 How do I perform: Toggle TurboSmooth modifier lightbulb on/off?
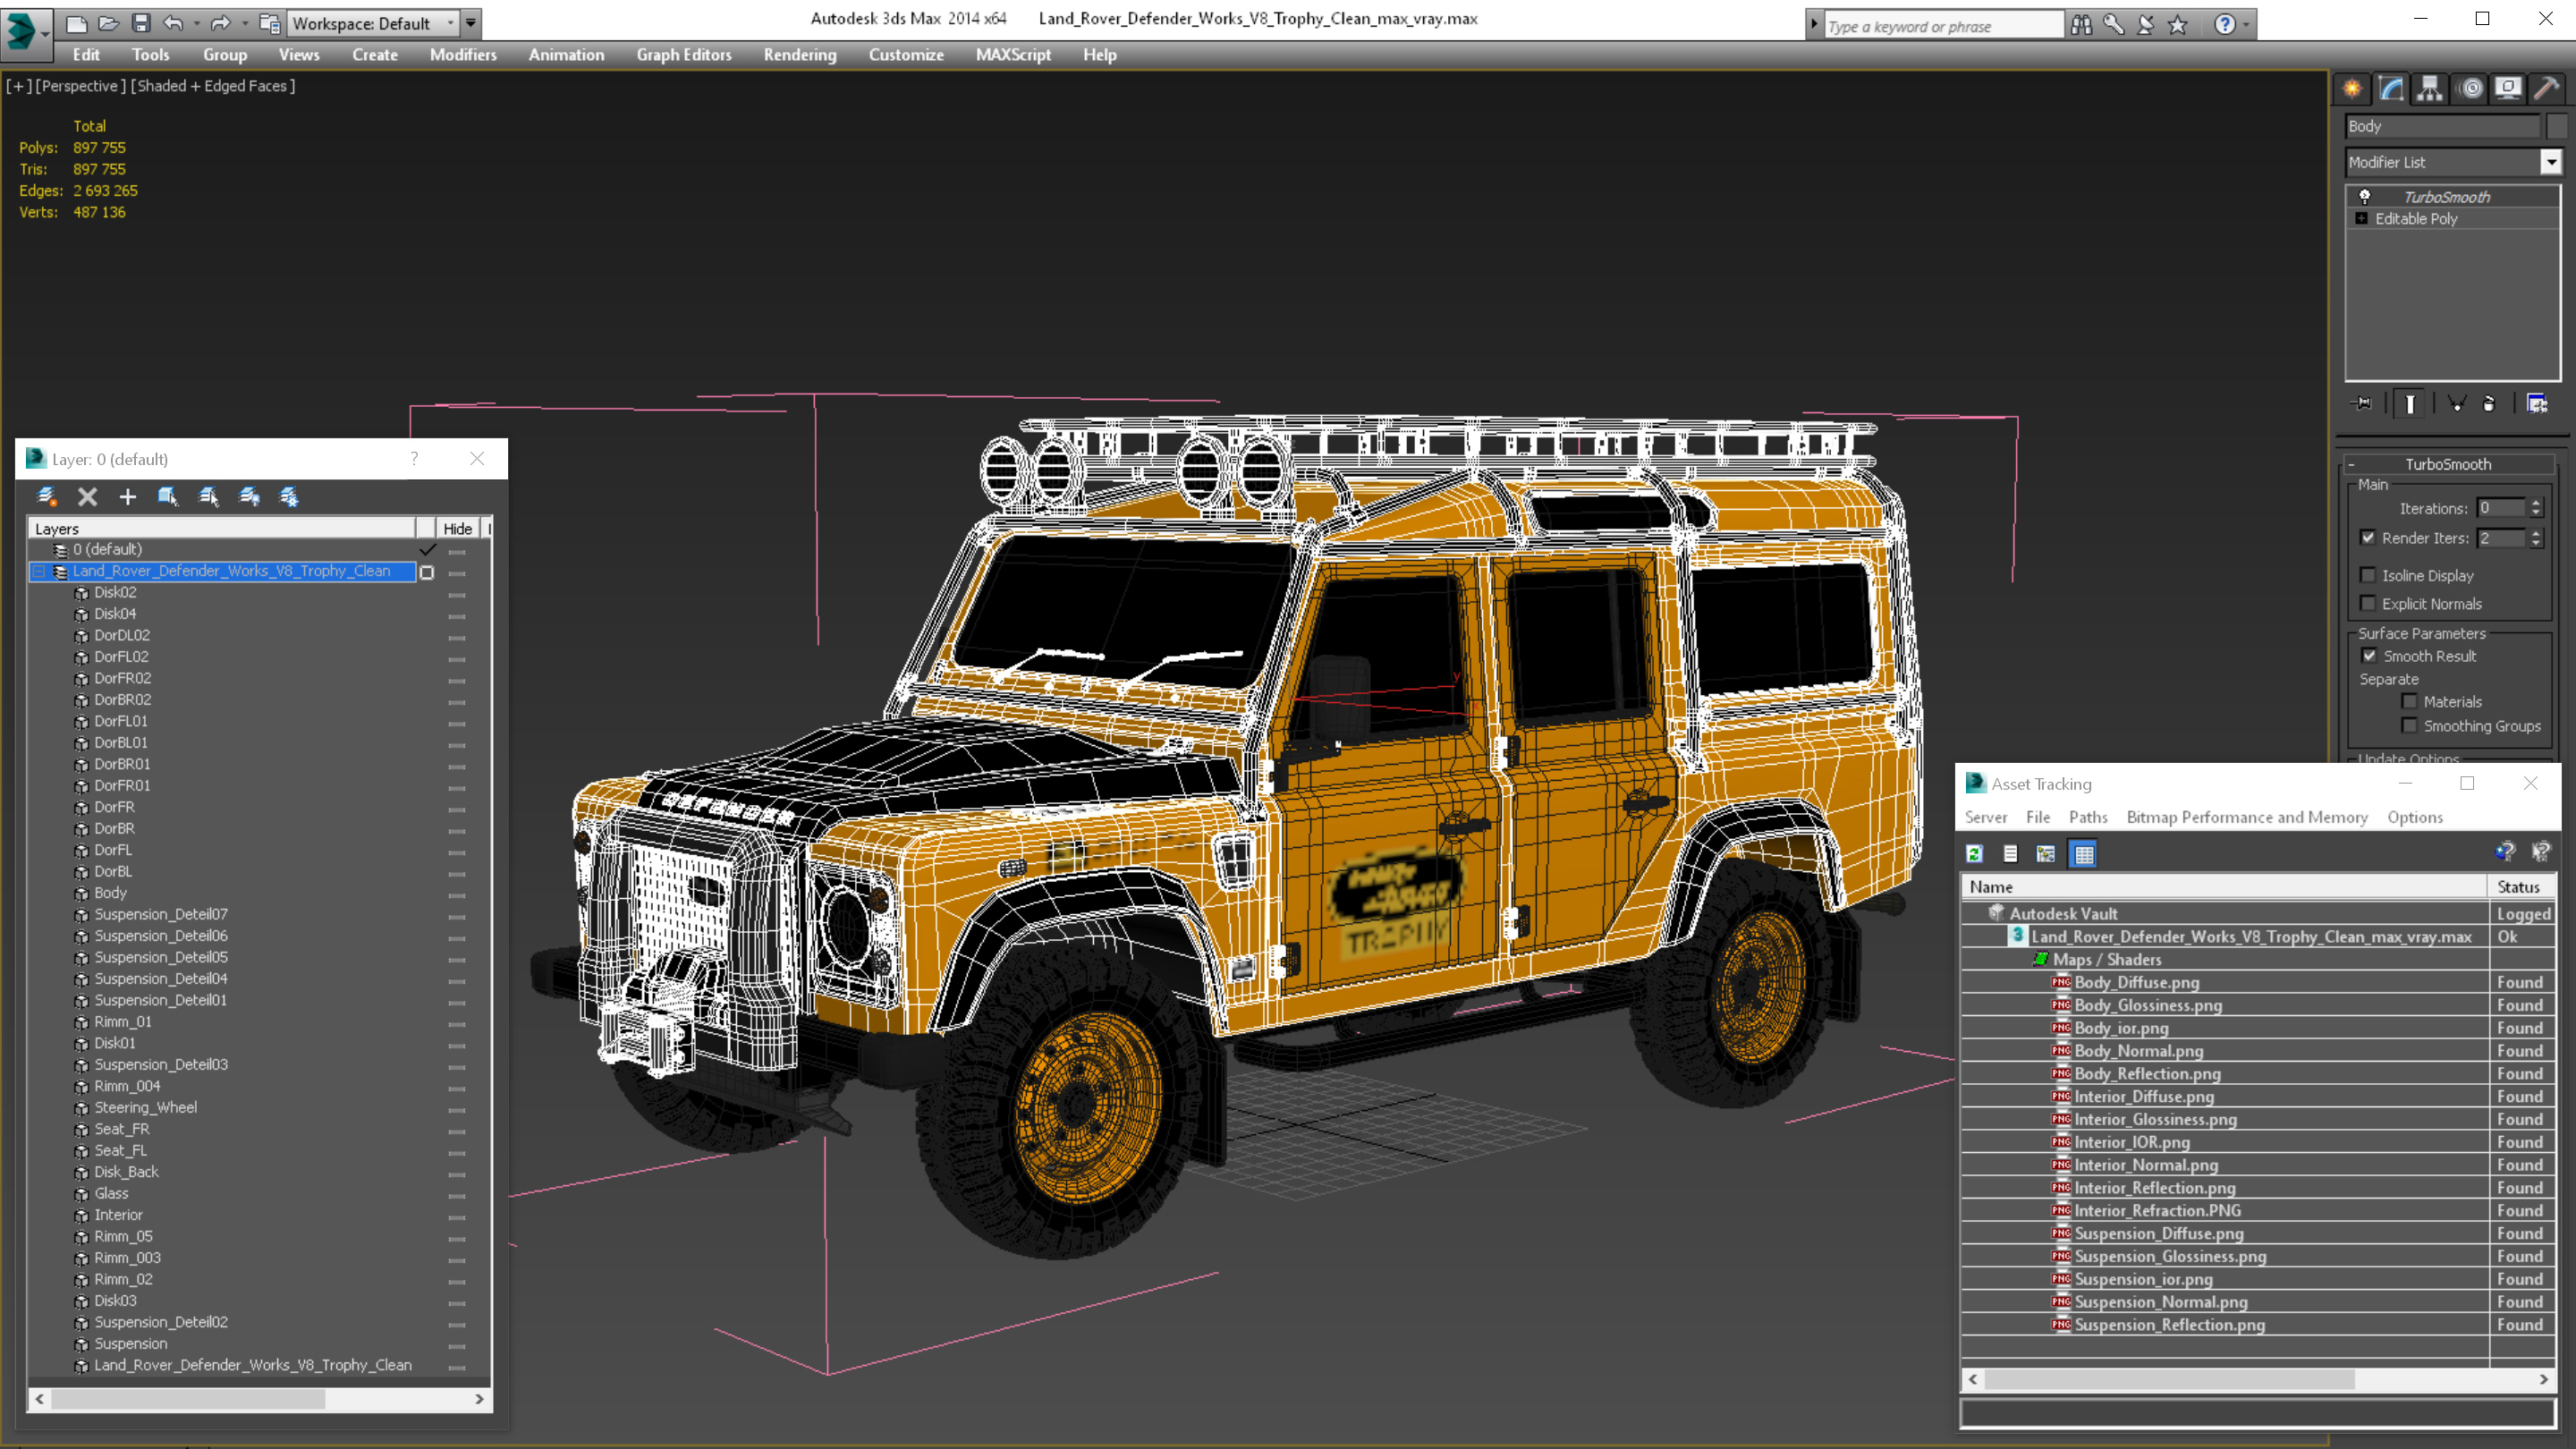click(2364, 197)
